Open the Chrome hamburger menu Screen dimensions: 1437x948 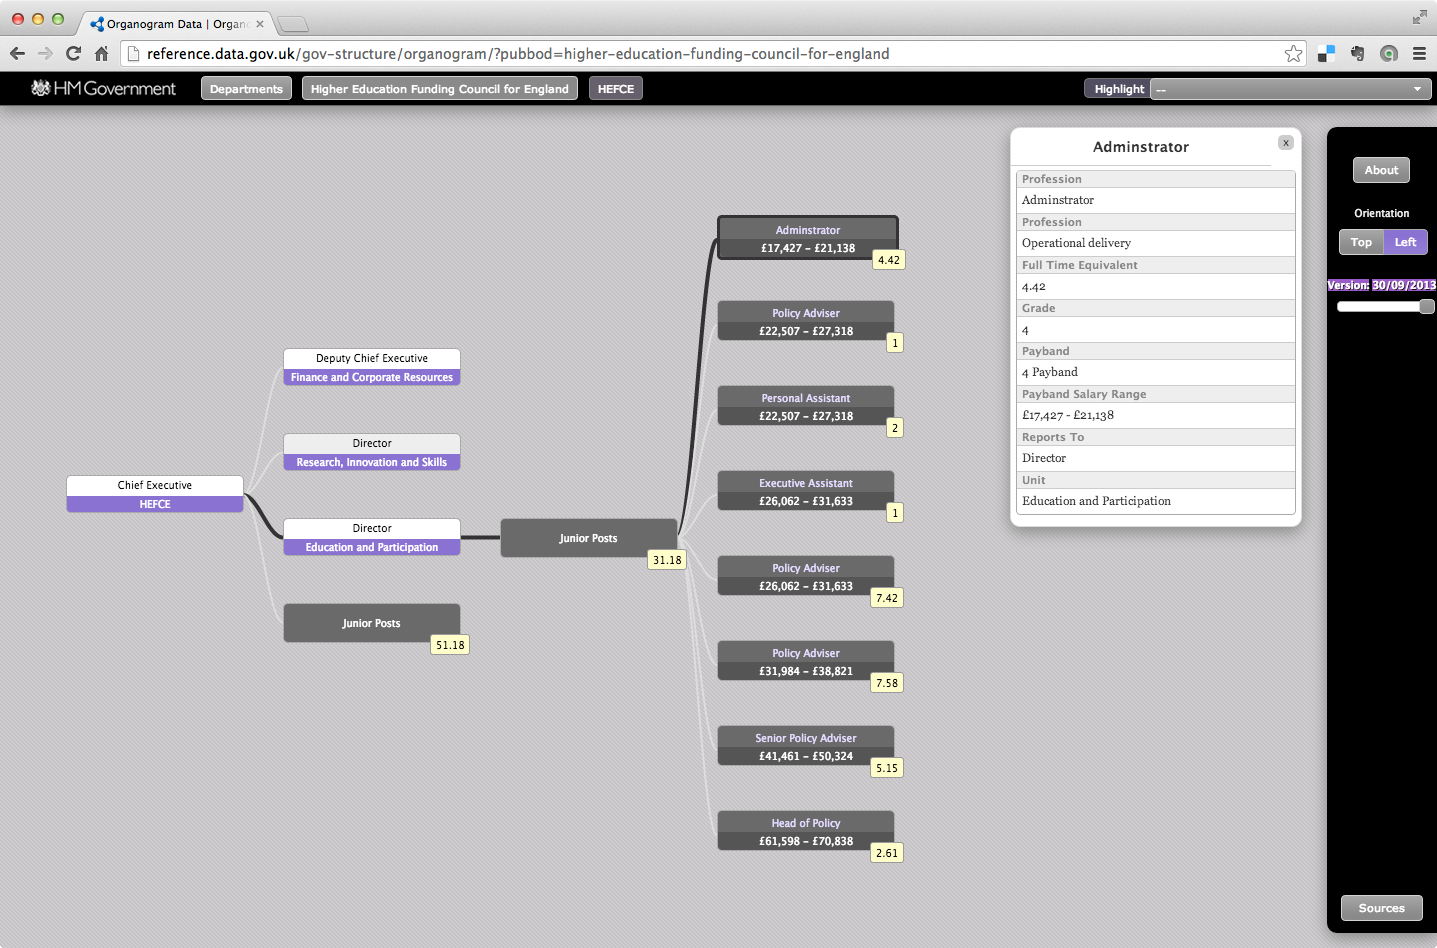[1419, 54]
